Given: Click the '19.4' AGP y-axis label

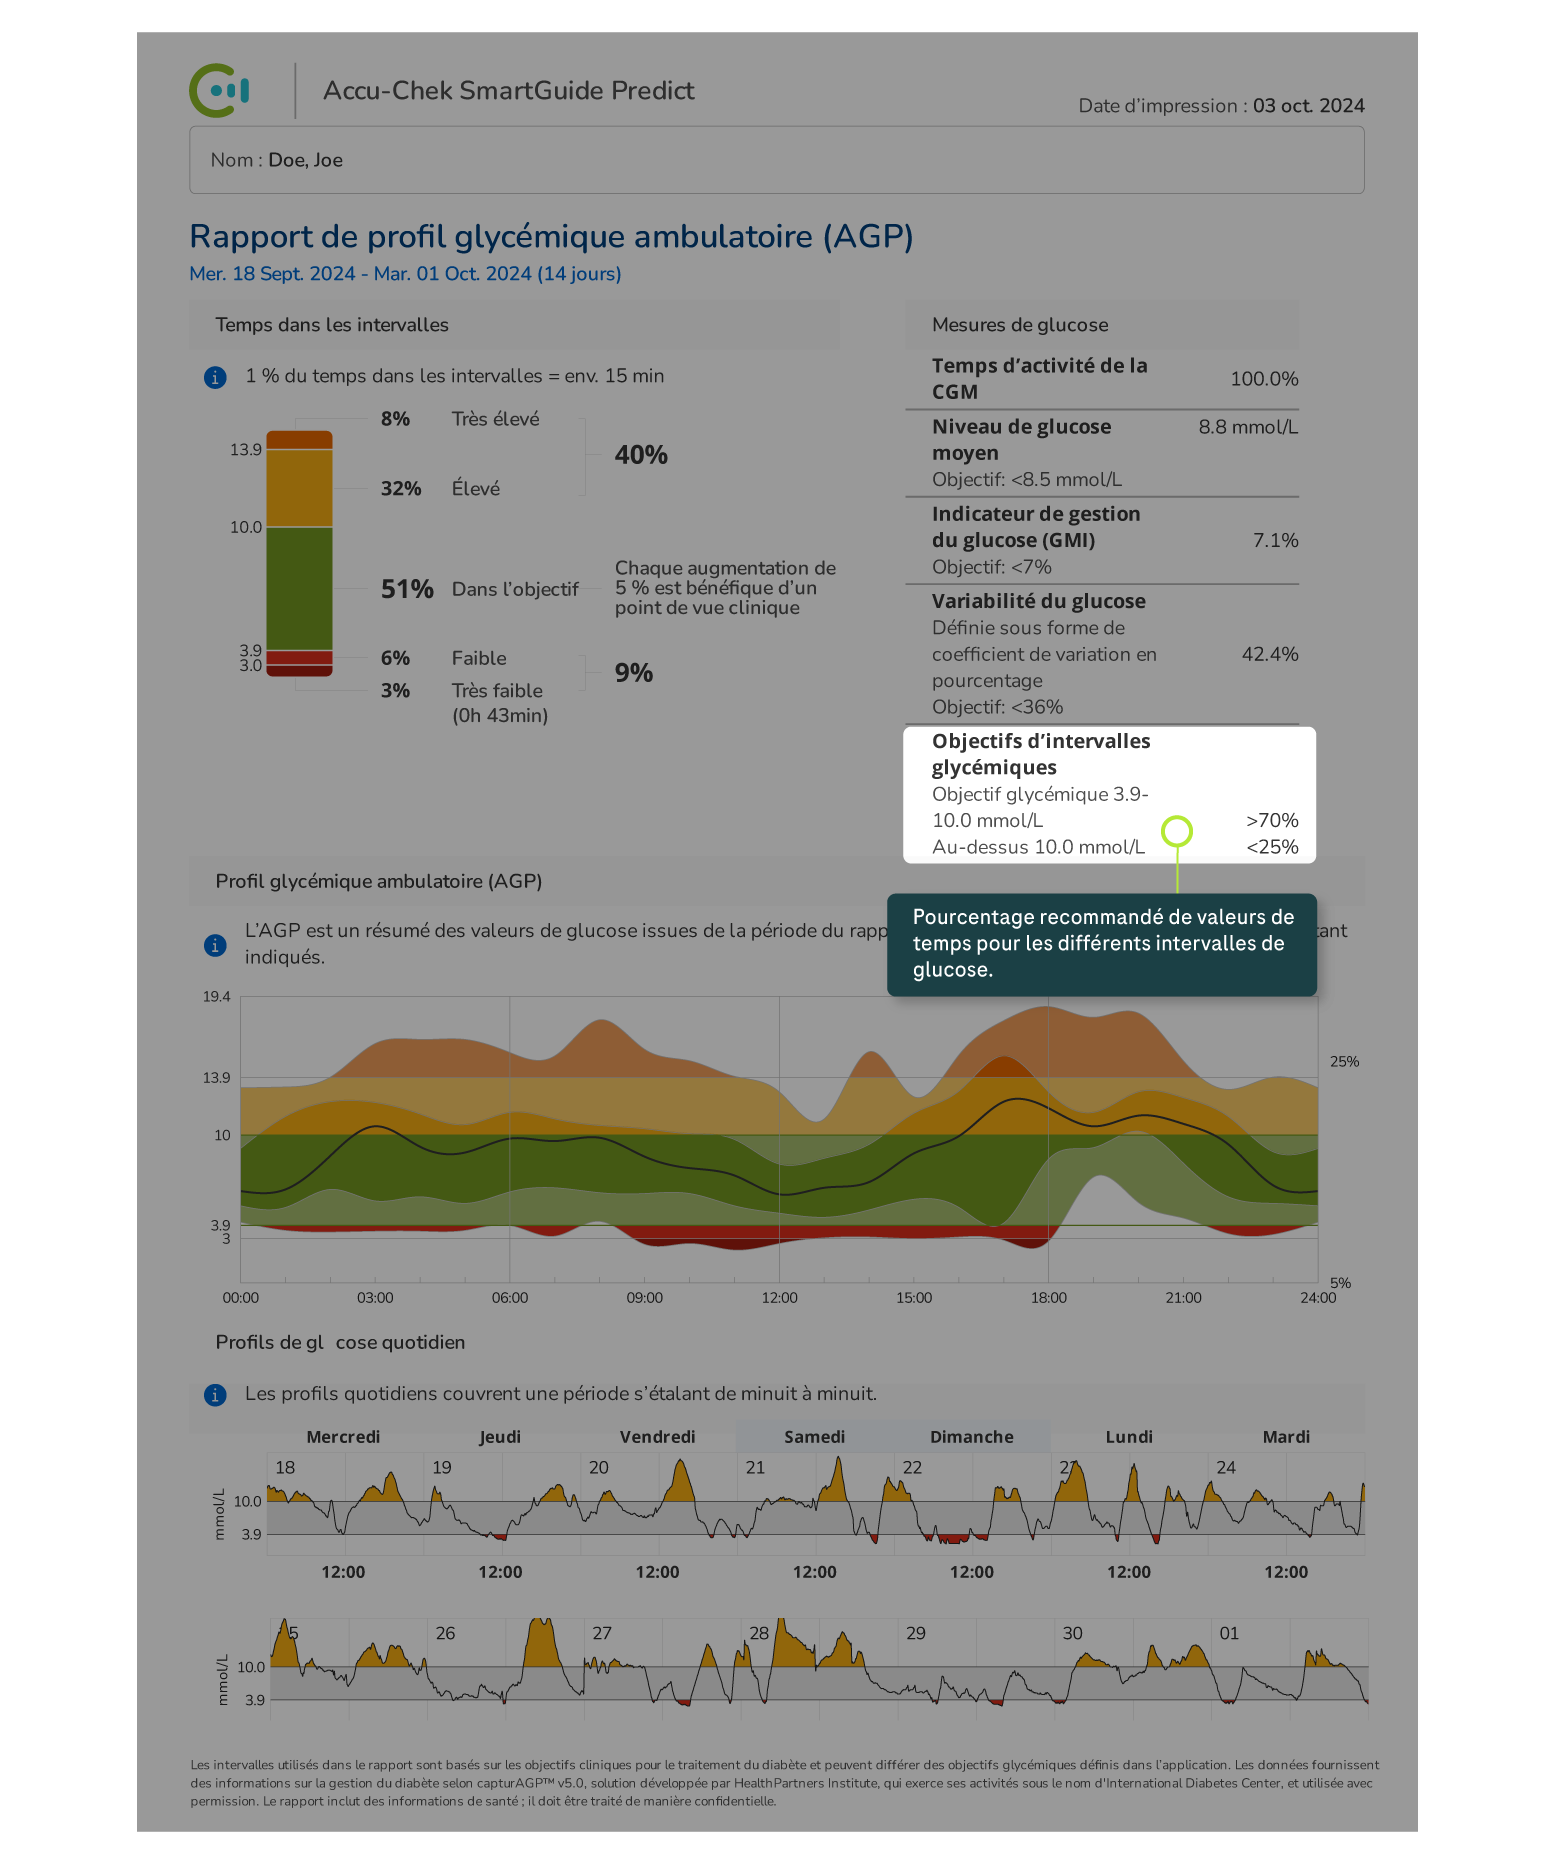Looking at the screenshot, I should tap(216, 997).
